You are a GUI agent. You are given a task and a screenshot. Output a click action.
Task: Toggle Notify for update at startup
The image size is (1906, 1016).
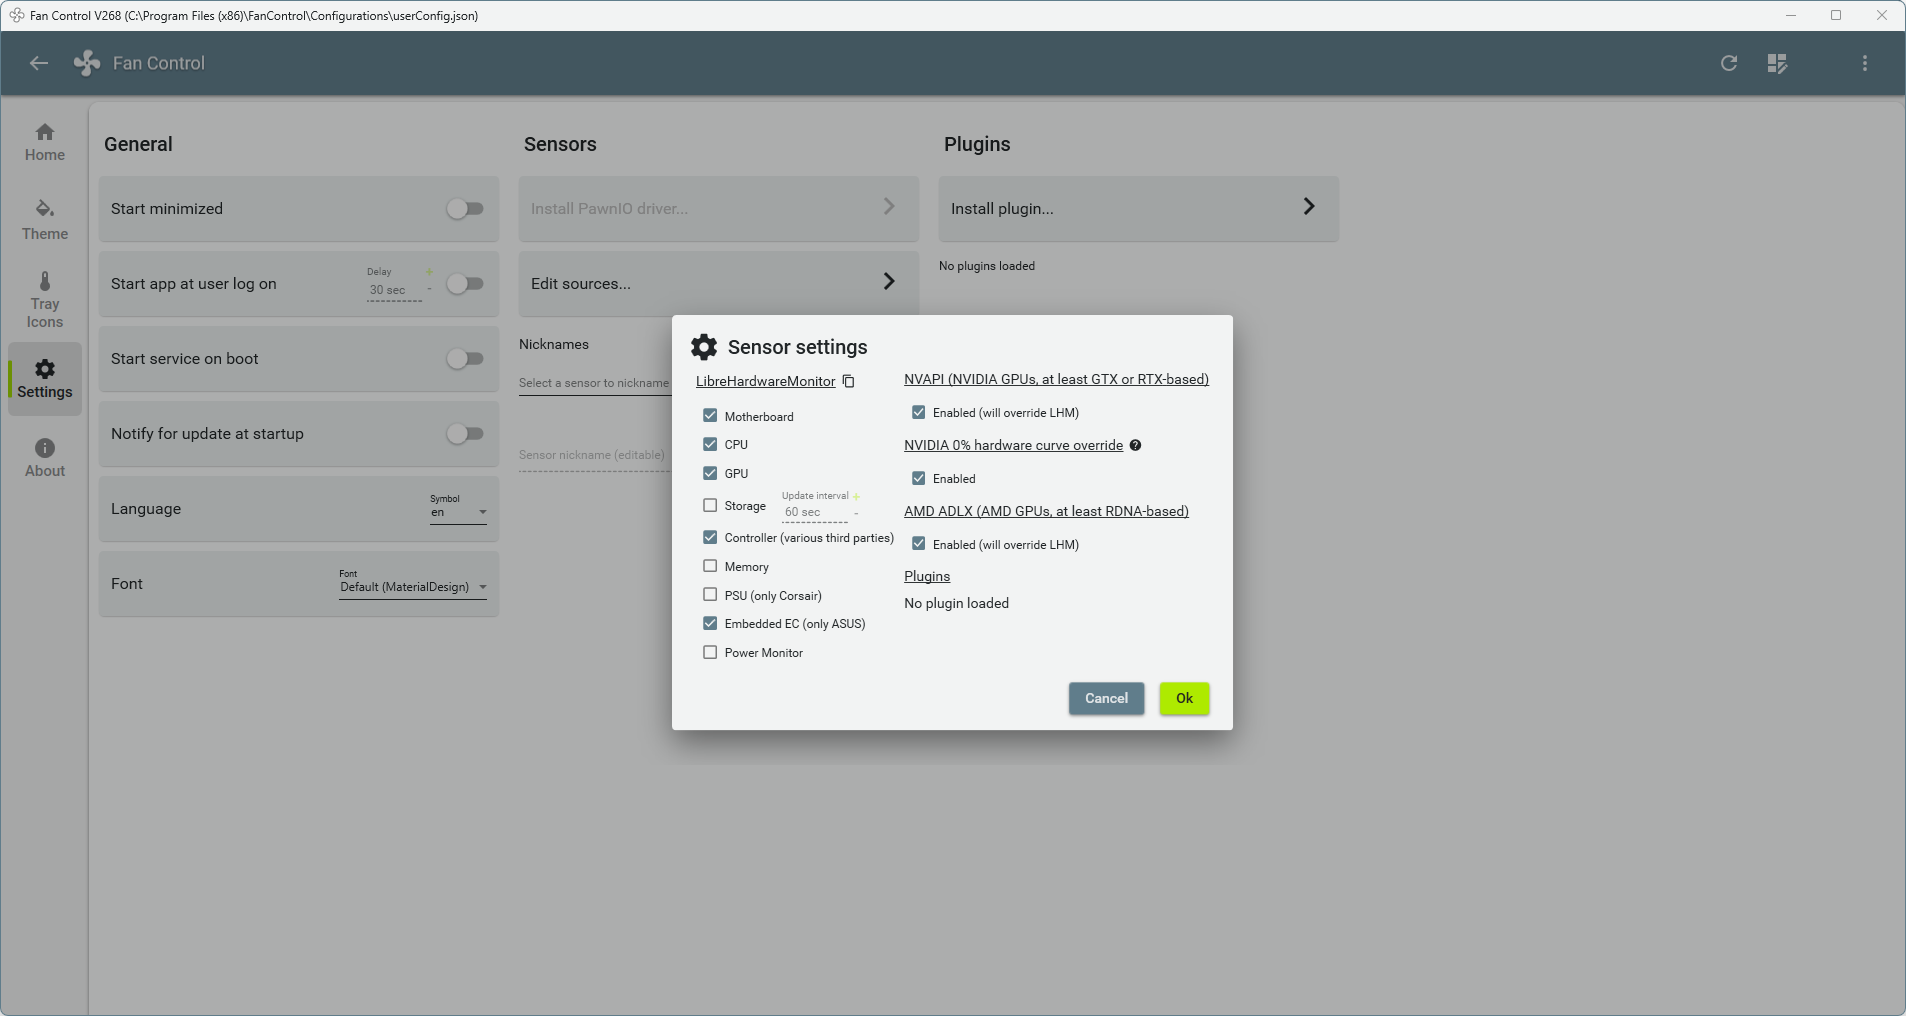point(465,434)
